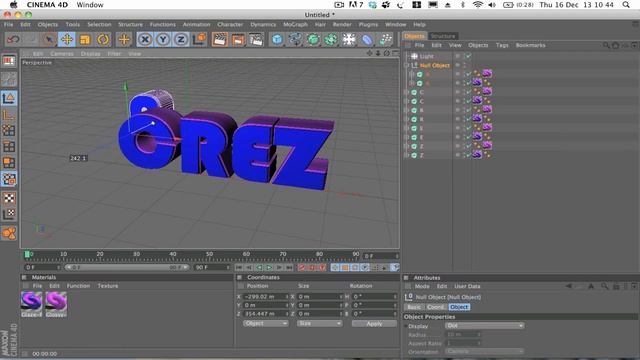Viewport: 640px width, 360px height.
Task: Open Spotlight search in the macOS menu bar
Action: click(x=626, y=5)
